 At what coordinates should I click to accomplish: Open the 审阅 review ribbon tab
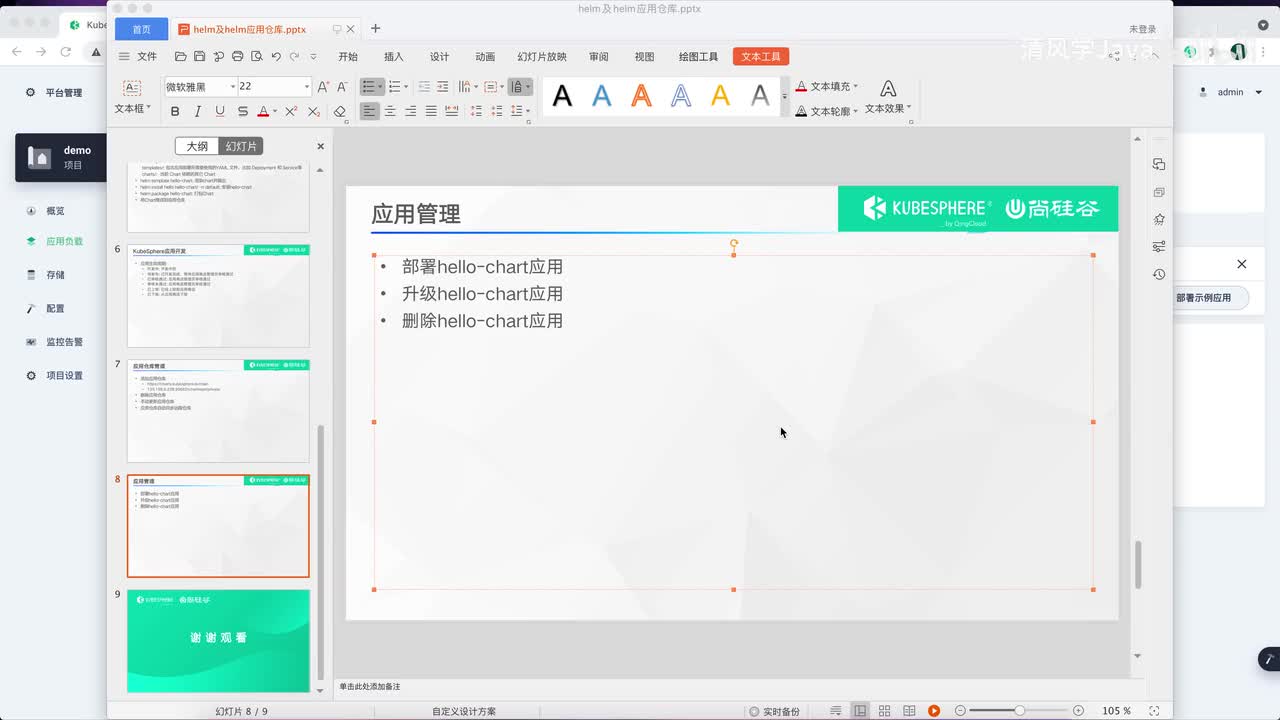pos(599,57)
